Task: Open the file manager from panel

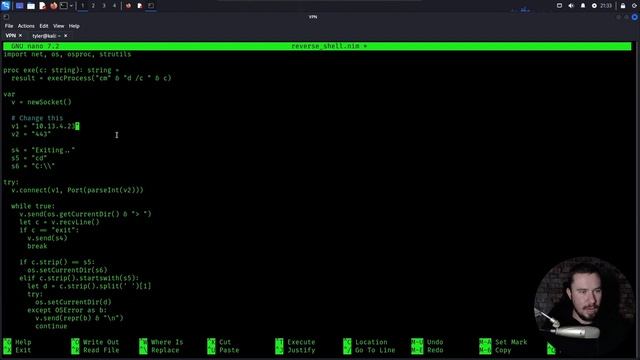Action: (x=31, y=6)
